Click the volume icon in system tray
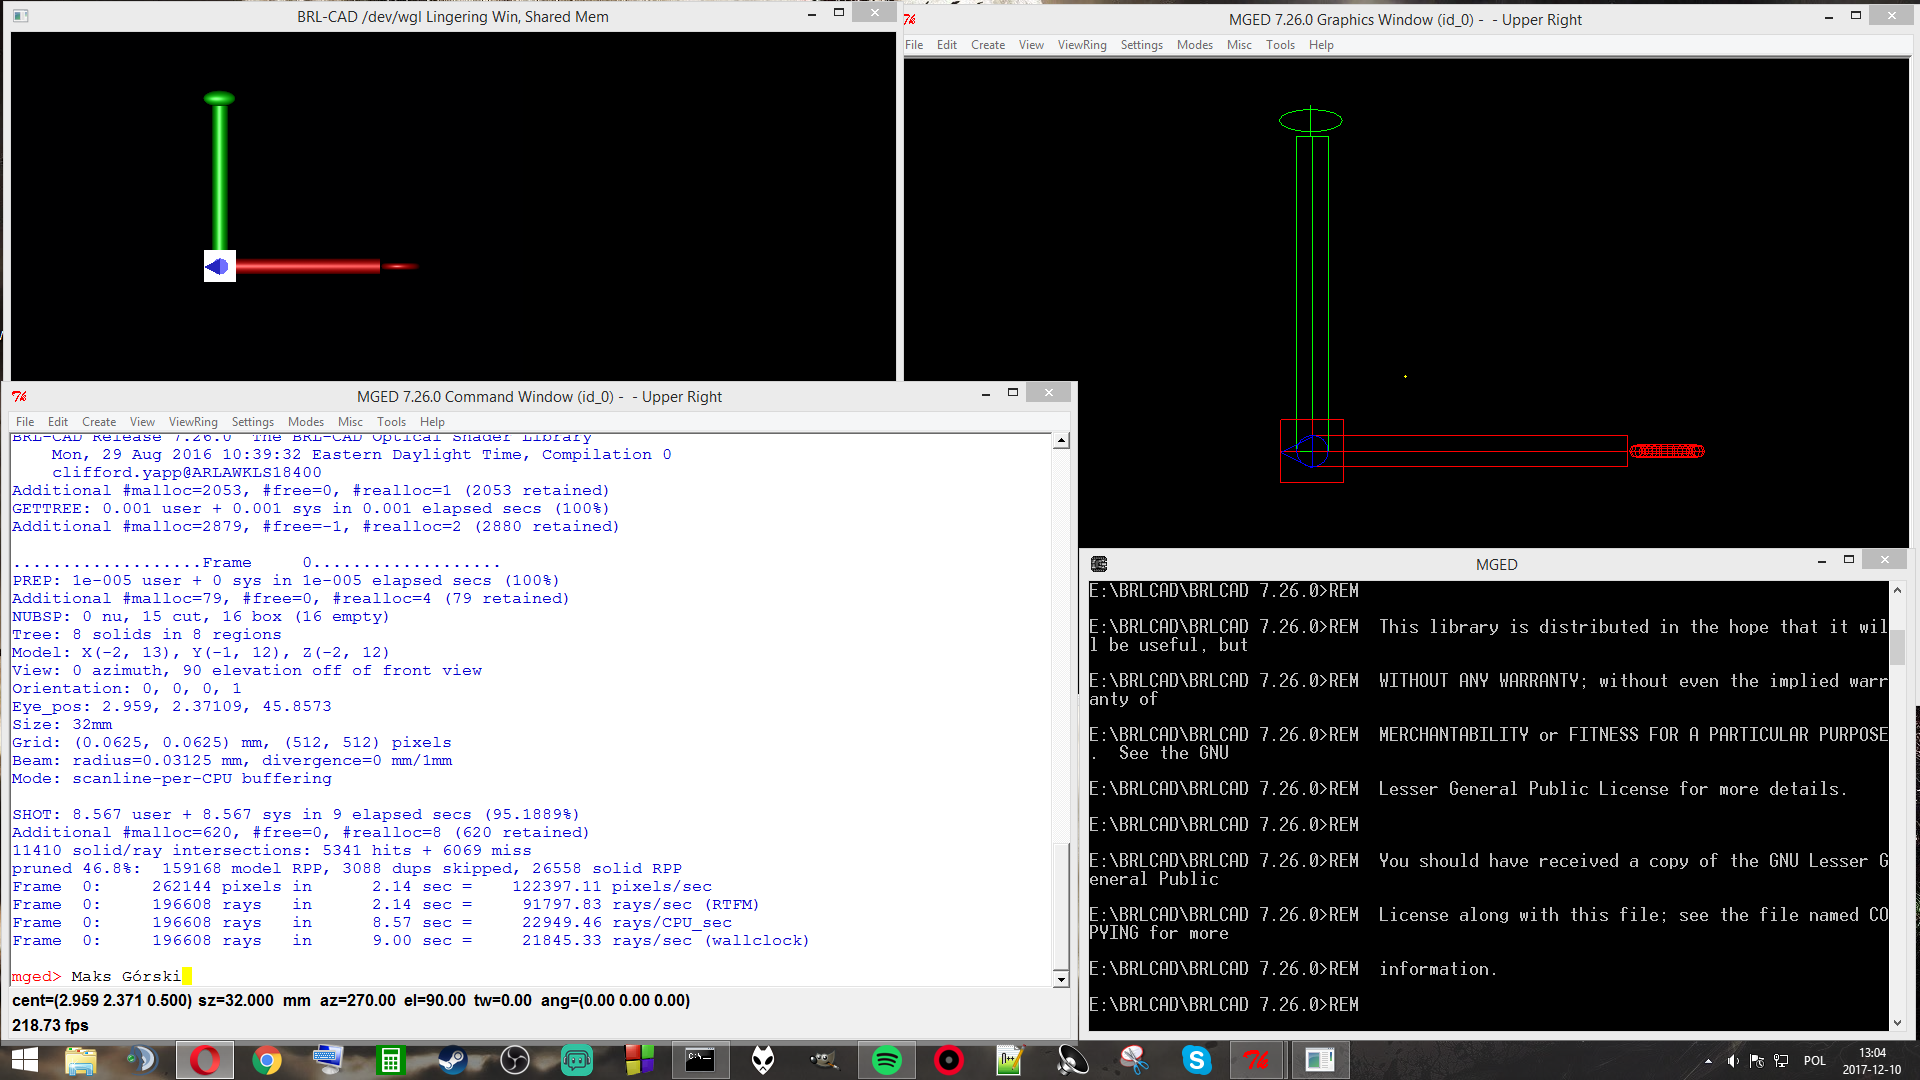This screenshot has height=1080, width=1920. 1733,1061
